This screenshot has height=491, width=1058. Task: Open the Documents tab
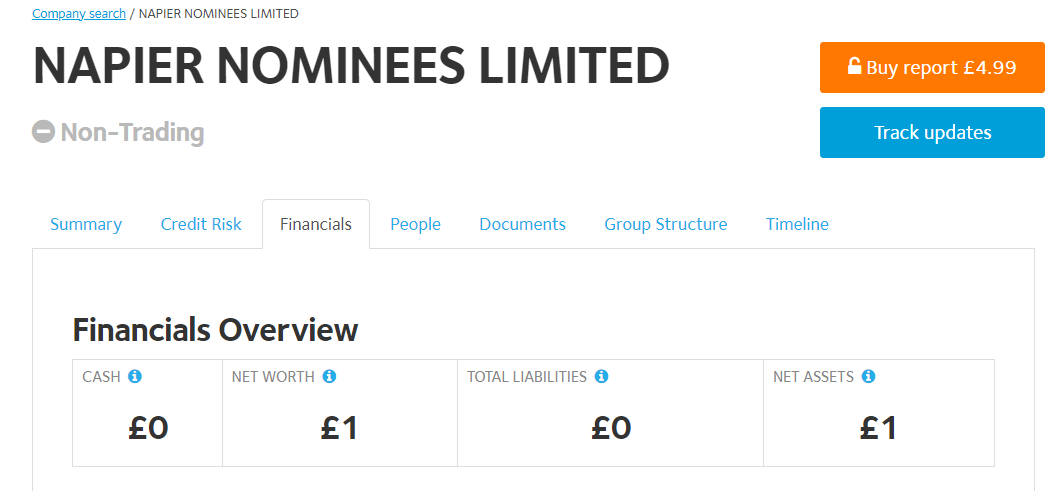click(522, 225)
